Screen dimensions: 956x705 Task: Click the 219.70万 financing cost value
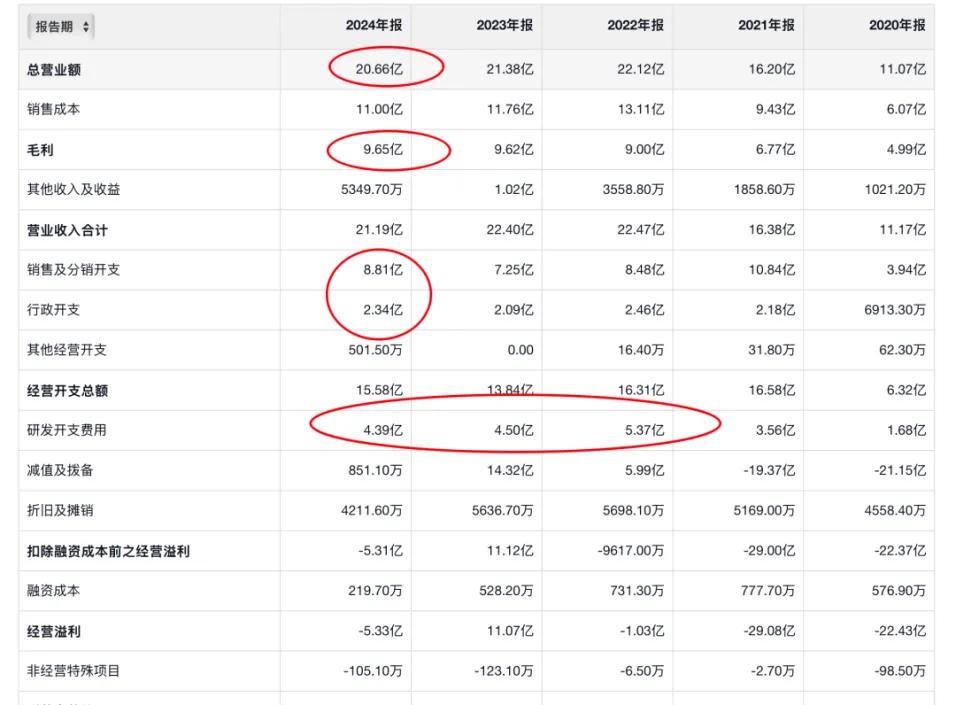375,591
